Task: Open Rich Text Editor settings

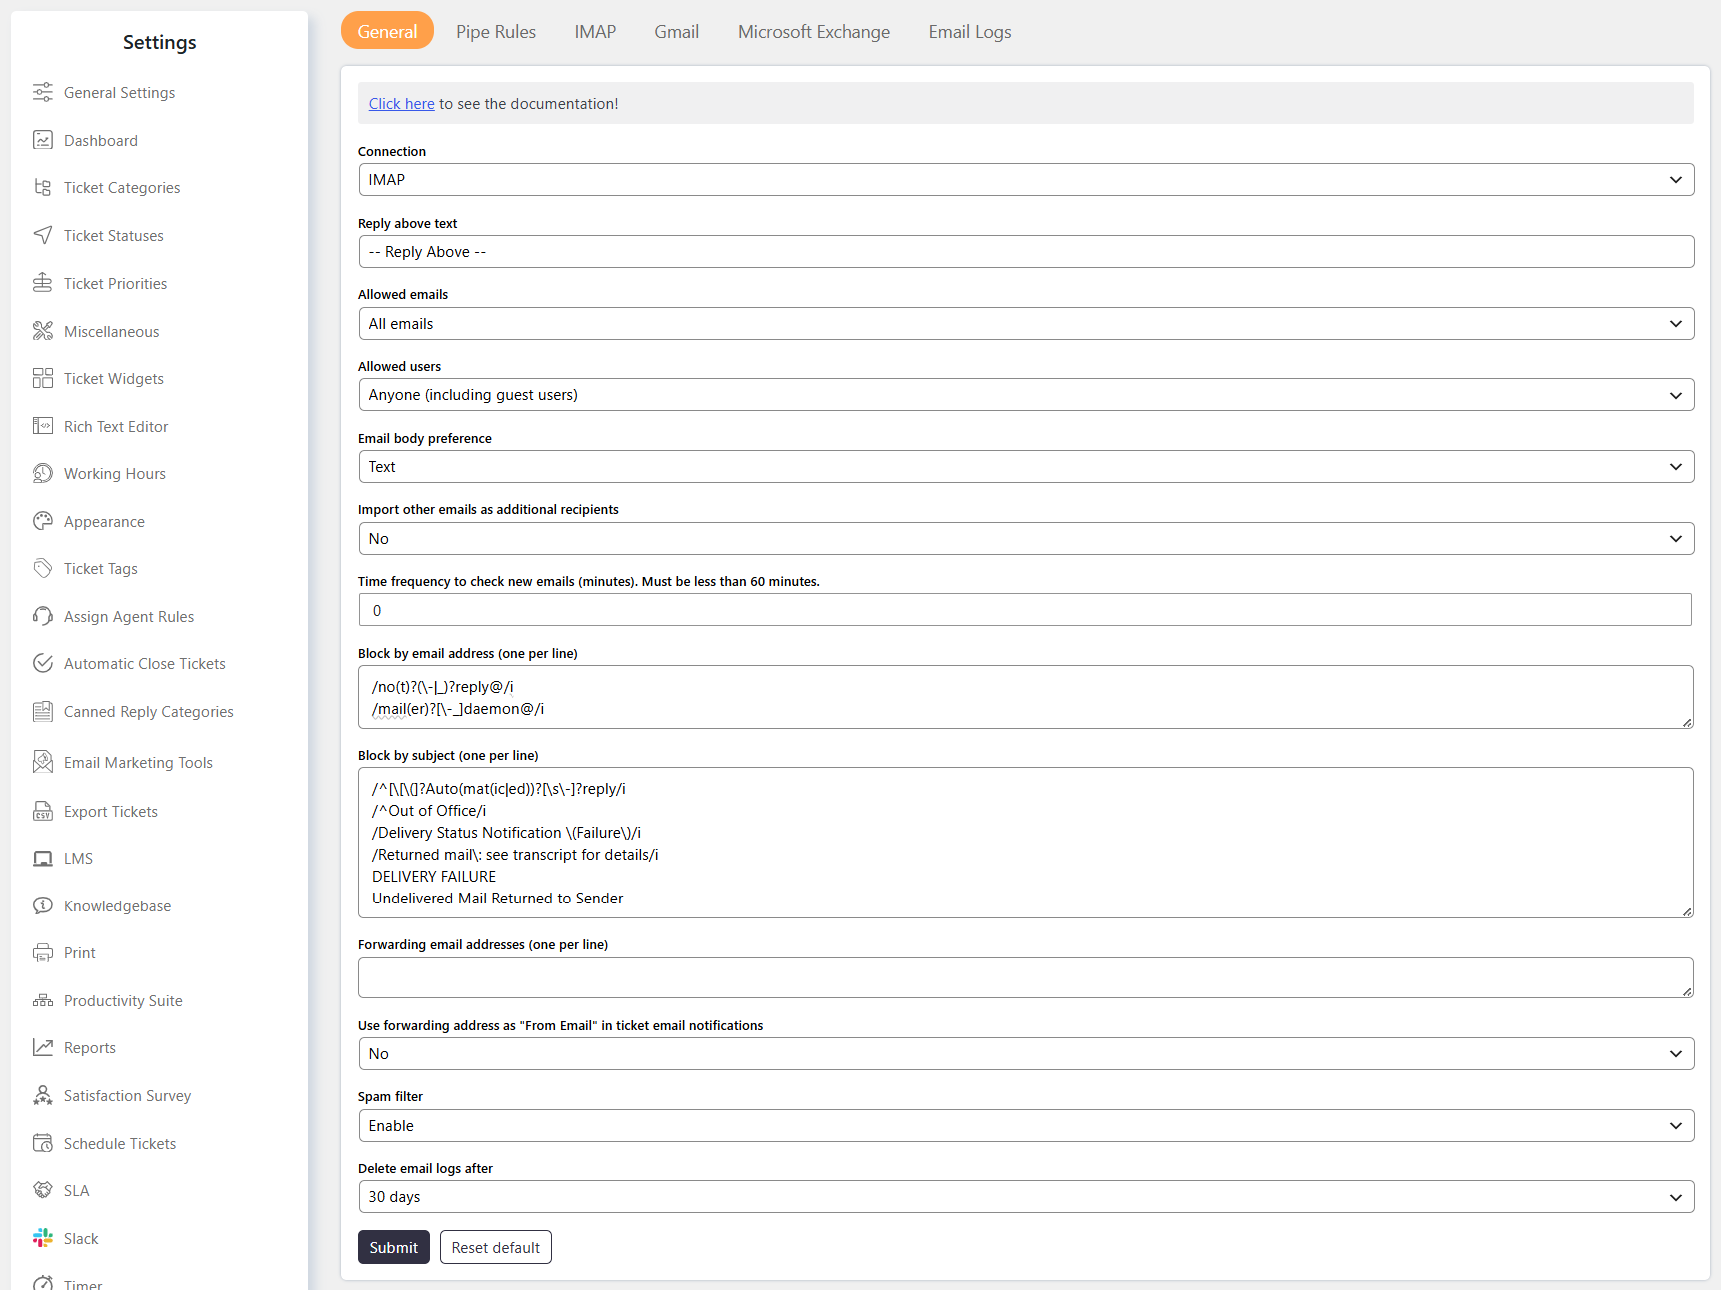Action: tap(116, 427)
